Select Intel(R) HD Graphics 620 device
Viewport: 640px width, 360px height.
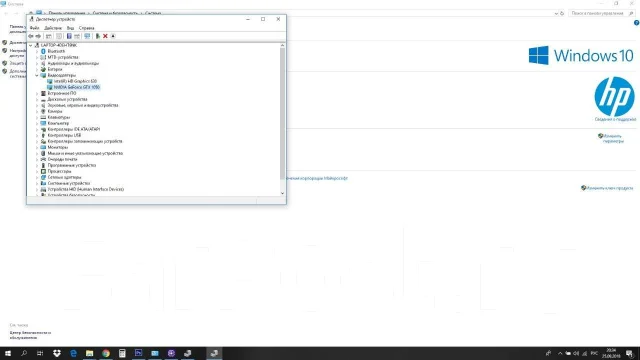[76, 81]
